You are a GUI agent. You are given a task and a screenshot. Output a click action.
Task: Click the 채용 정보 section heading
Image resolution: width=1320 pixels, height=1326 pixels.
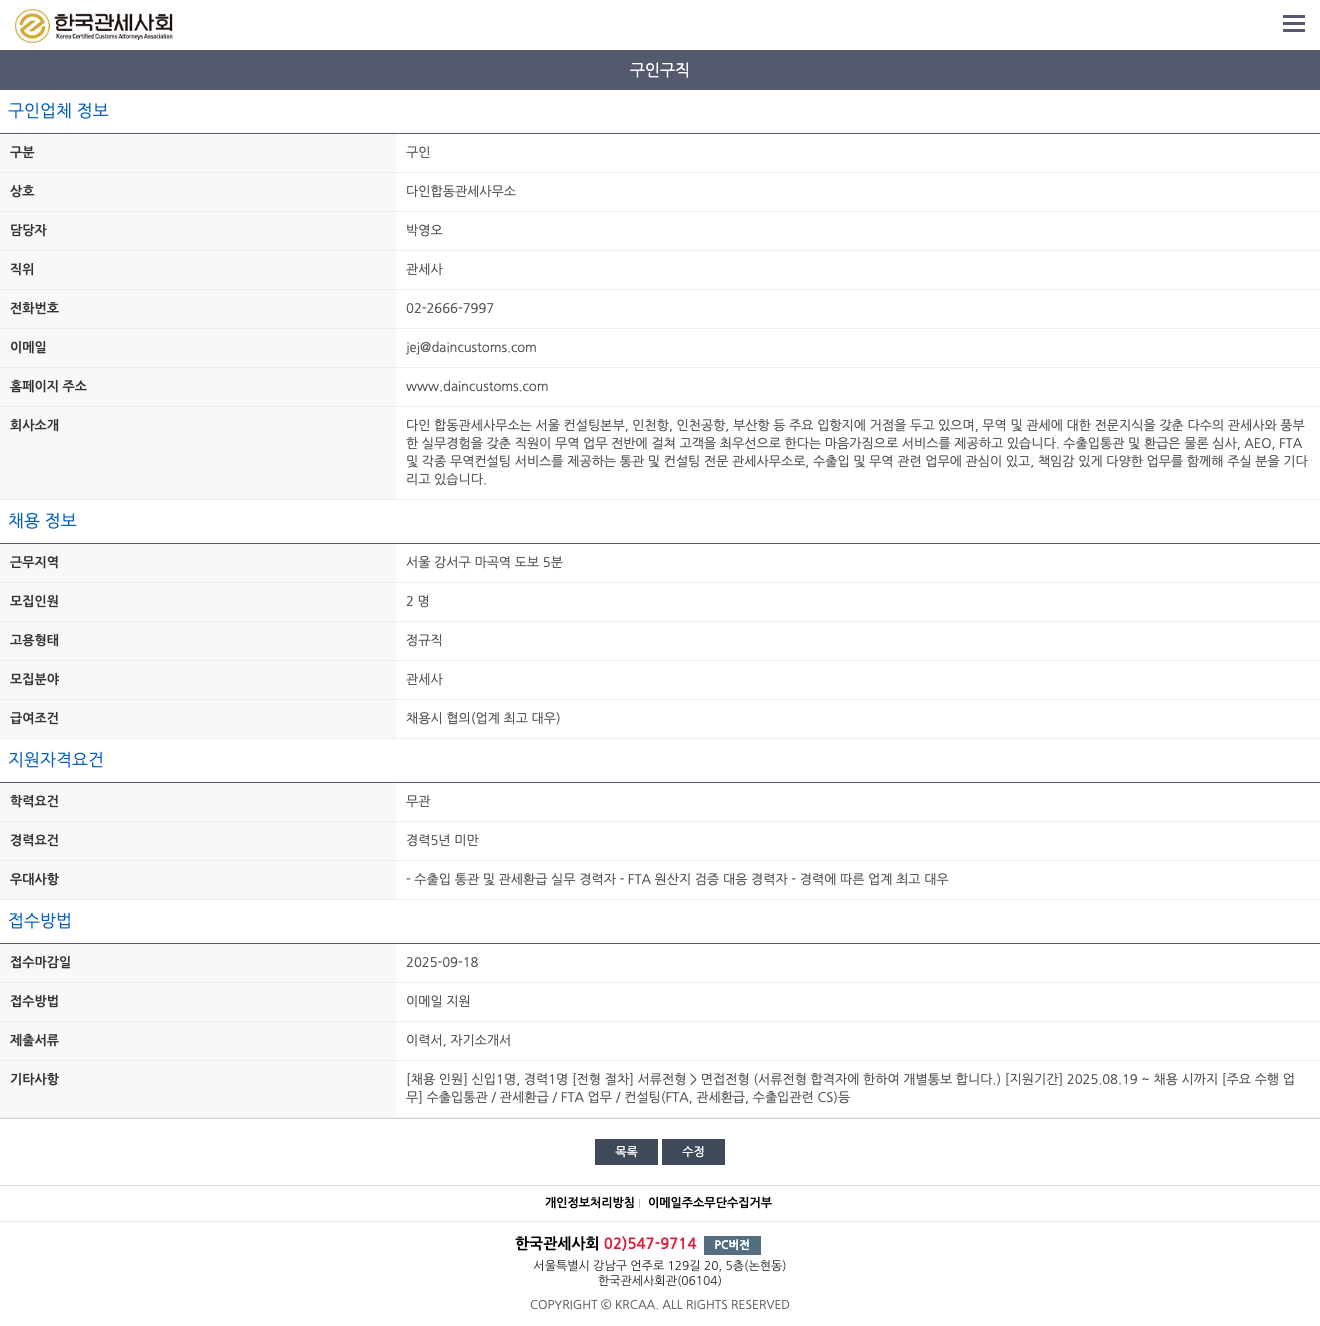coord(42,521)
